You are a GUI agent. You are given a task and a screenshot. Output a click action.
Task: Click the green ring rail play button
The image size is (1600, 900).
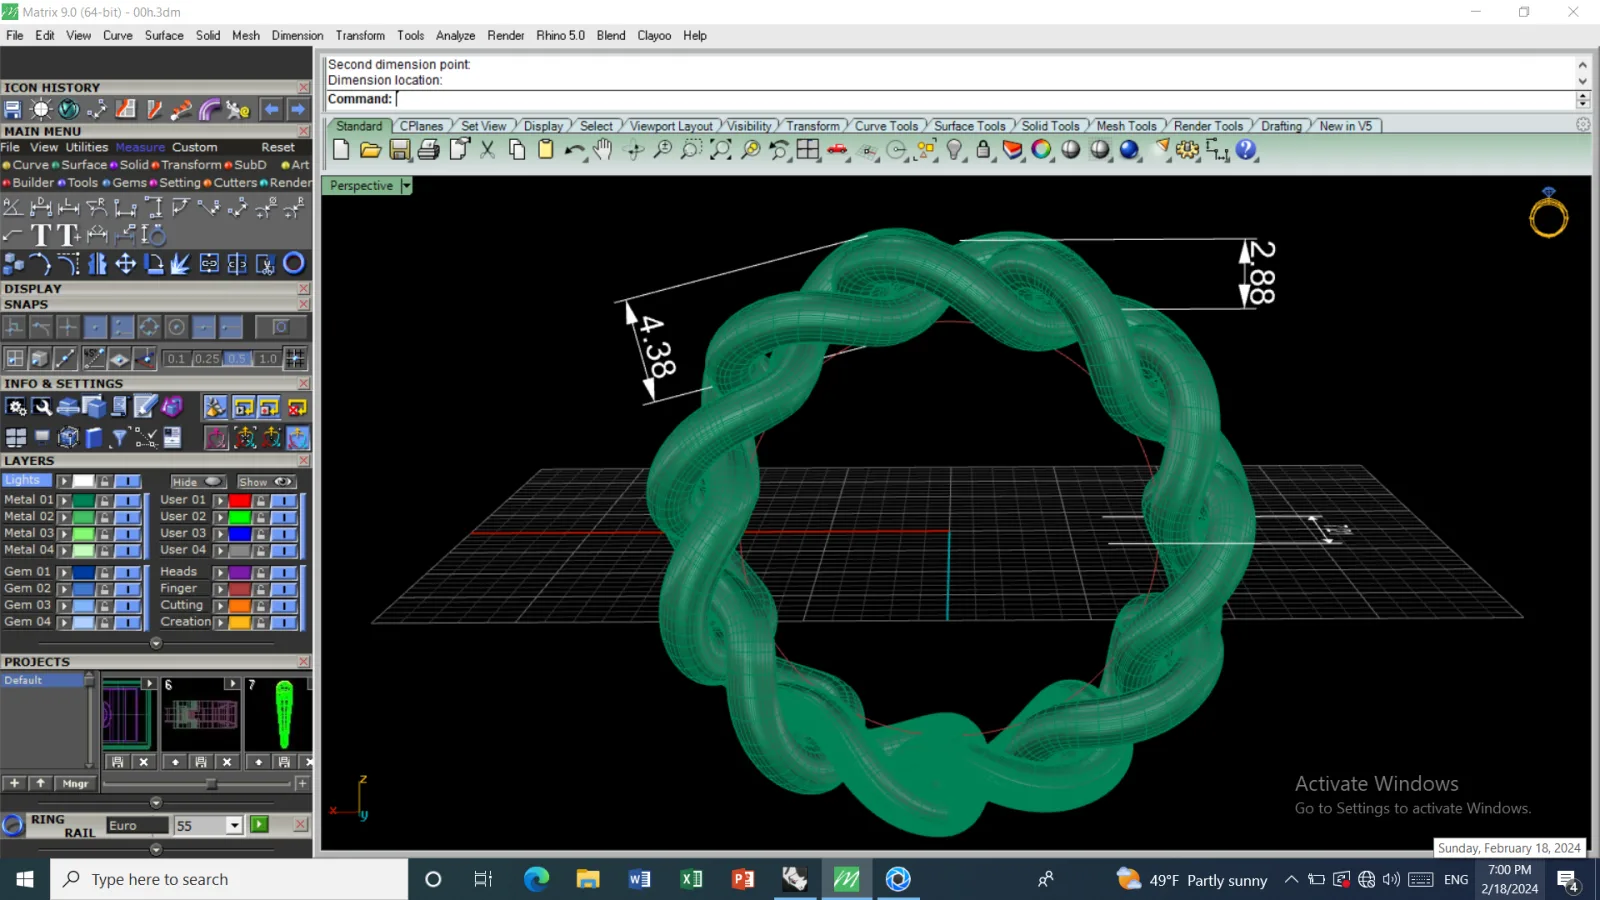pos(260,825)
